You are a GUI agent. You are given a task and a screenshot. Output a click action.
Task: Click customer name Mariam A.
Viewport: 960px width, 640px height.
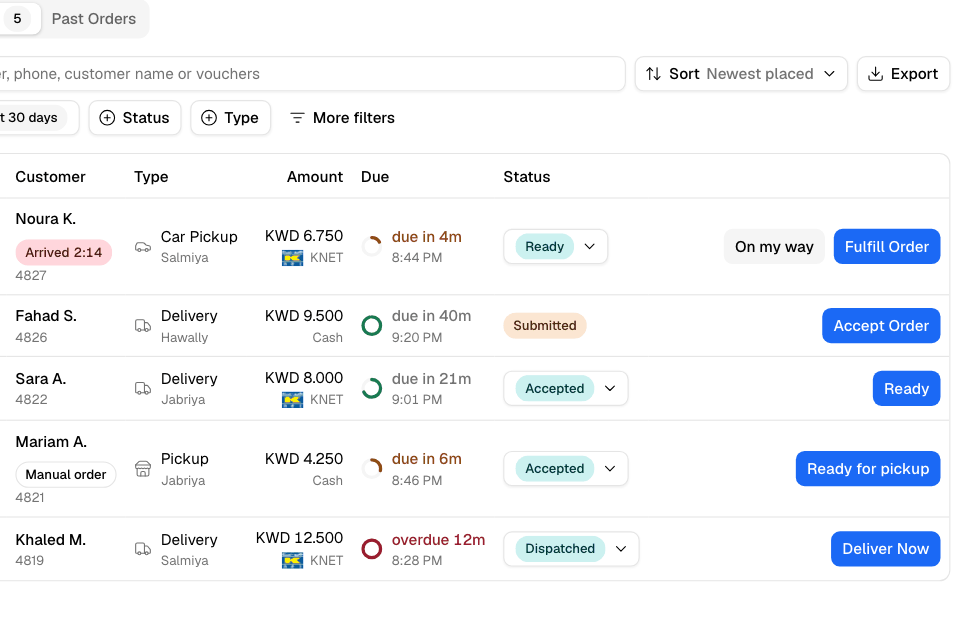coord(51,442)
